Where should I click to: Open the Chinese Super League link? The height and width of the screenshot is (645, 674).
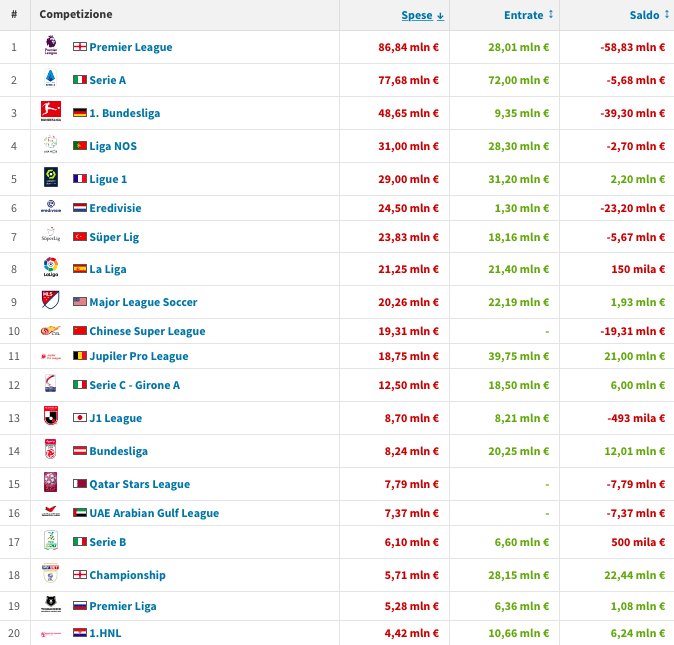tap(147, 331)
